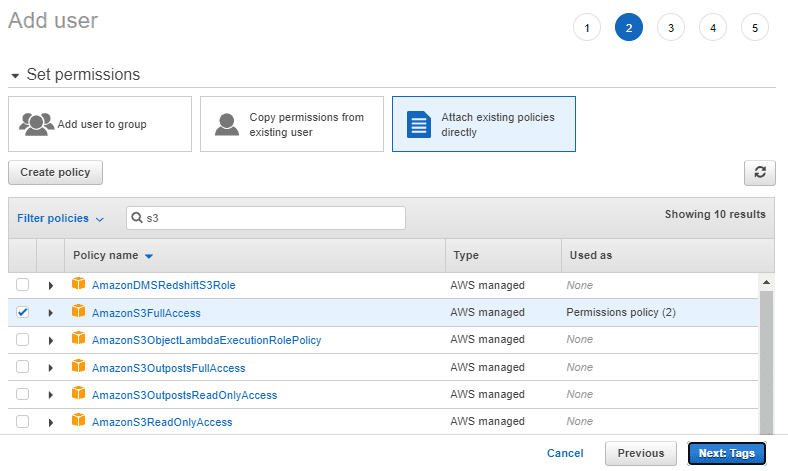
Task: Click the orange policy icon for AmazonDMSRedshiftS3Role
Action: click(x=78, y=284)
